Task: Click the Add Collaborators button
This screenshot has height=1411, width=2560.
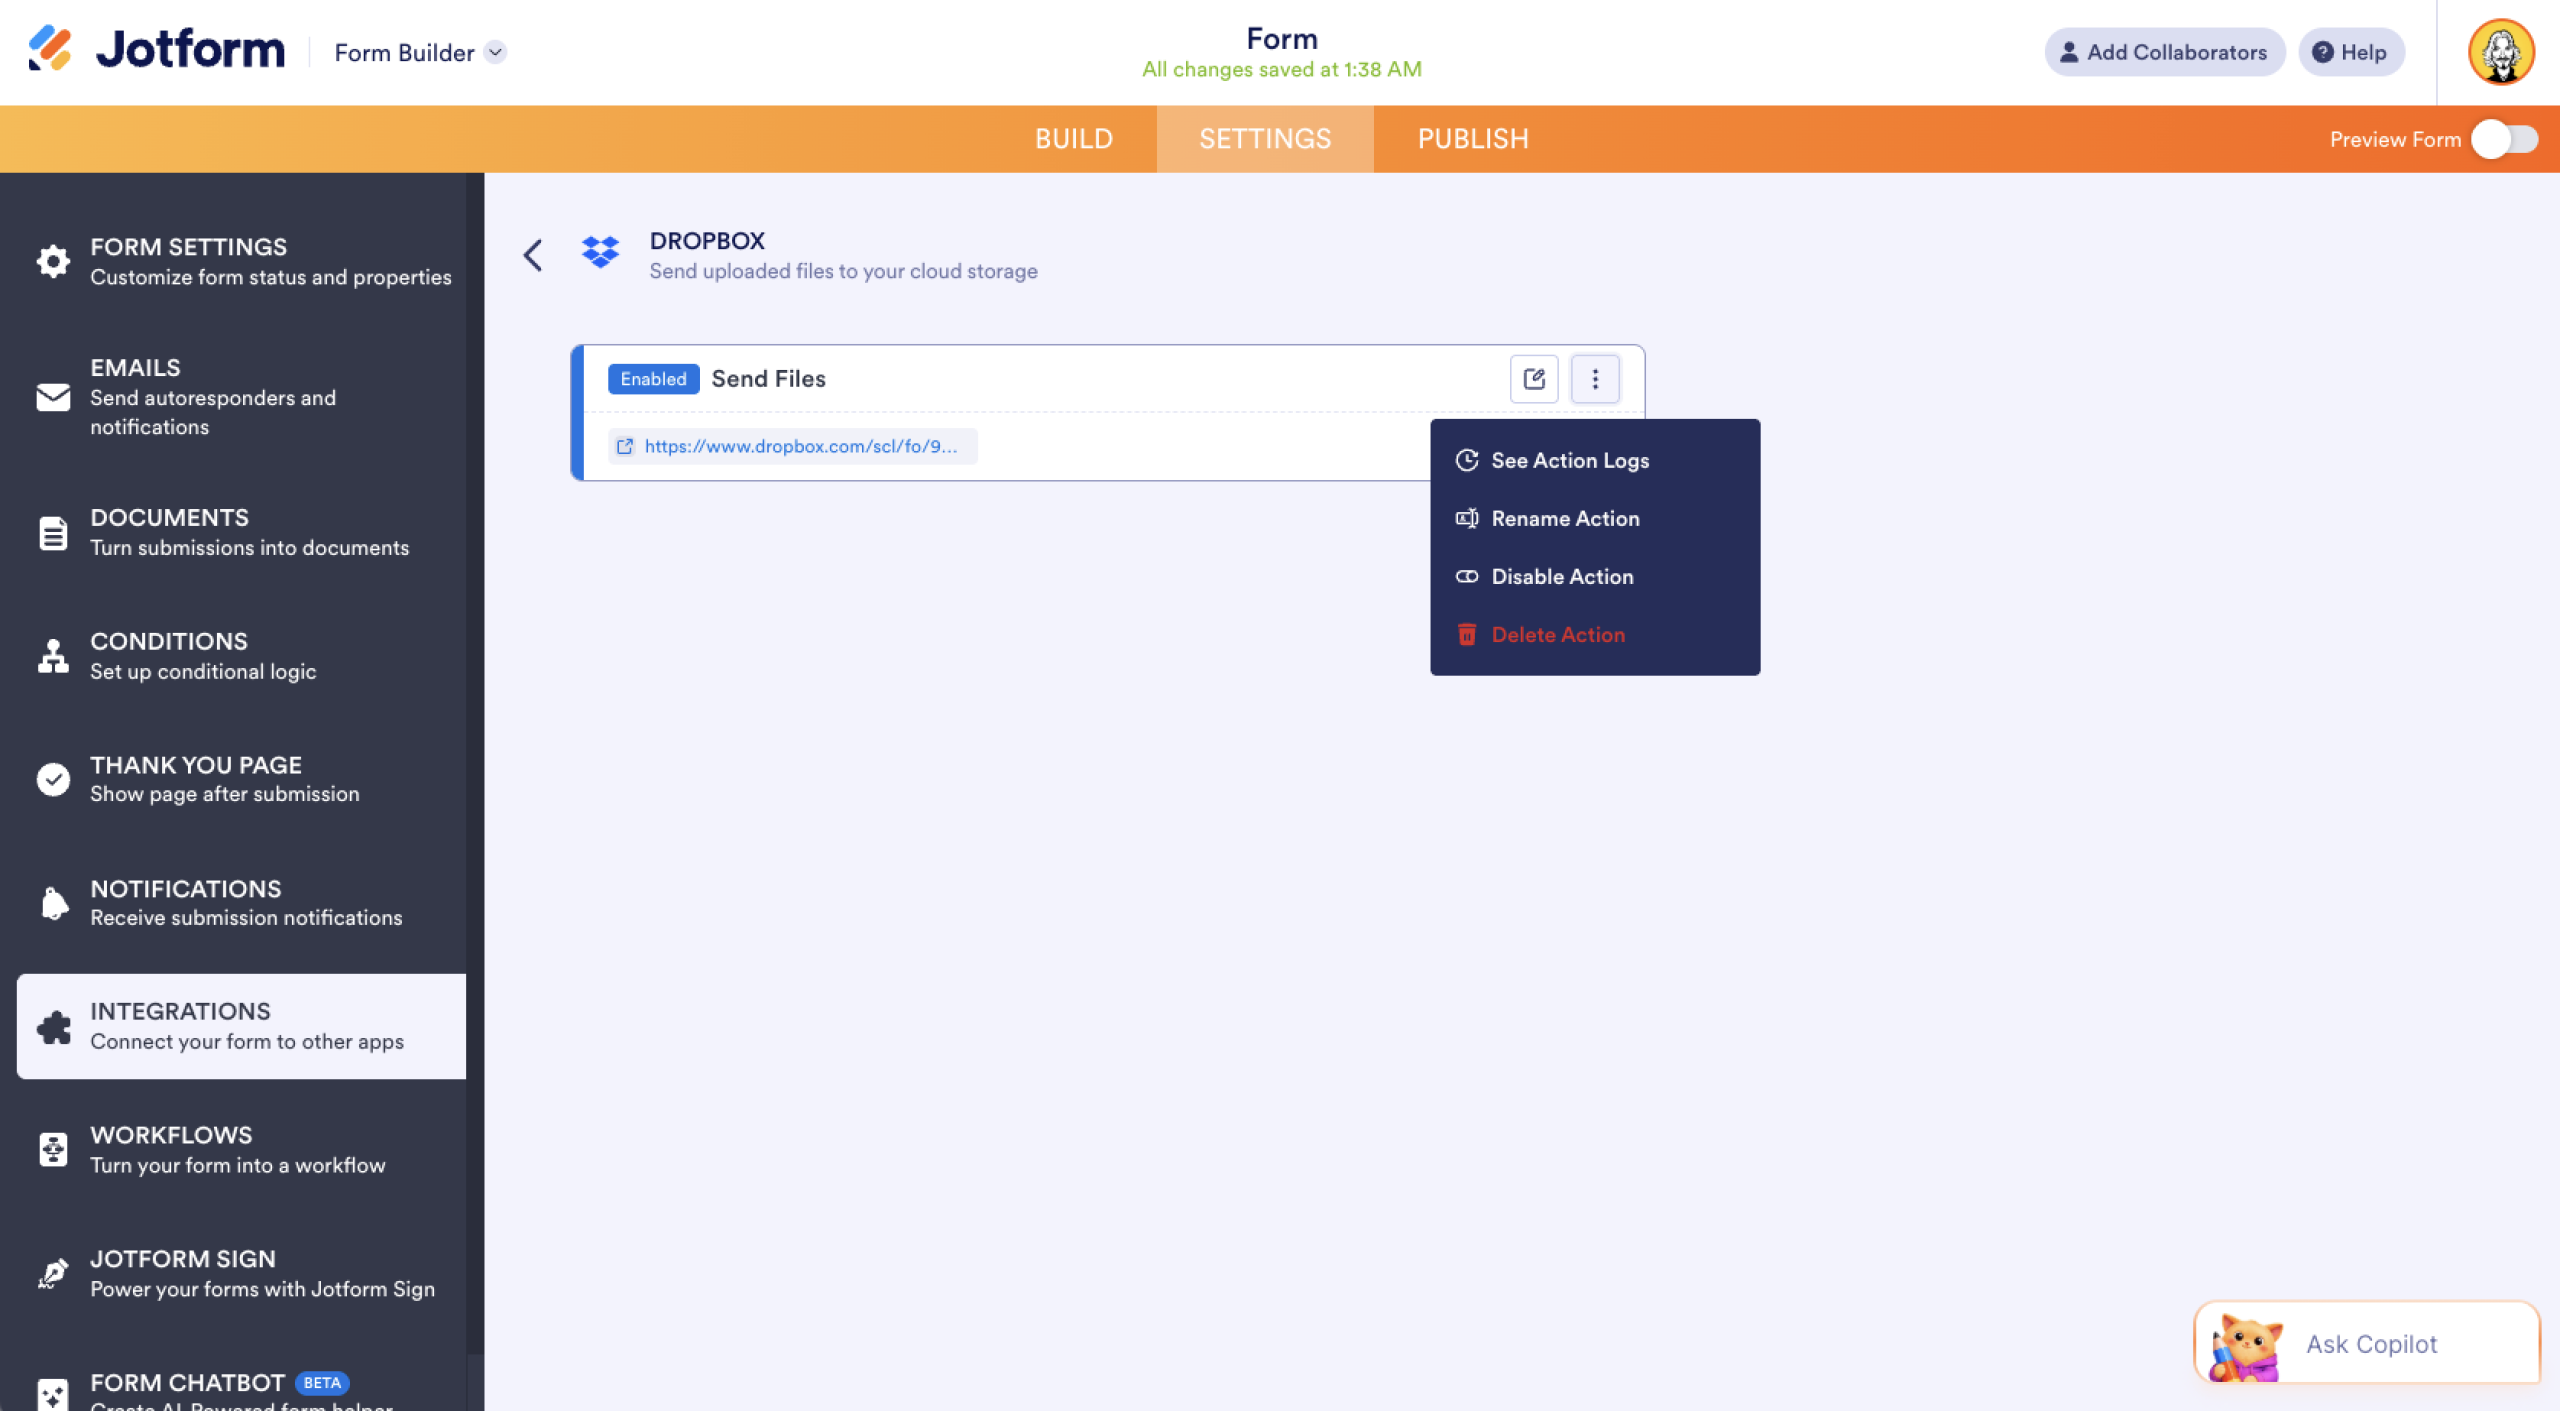Action: click(2164, 52)
